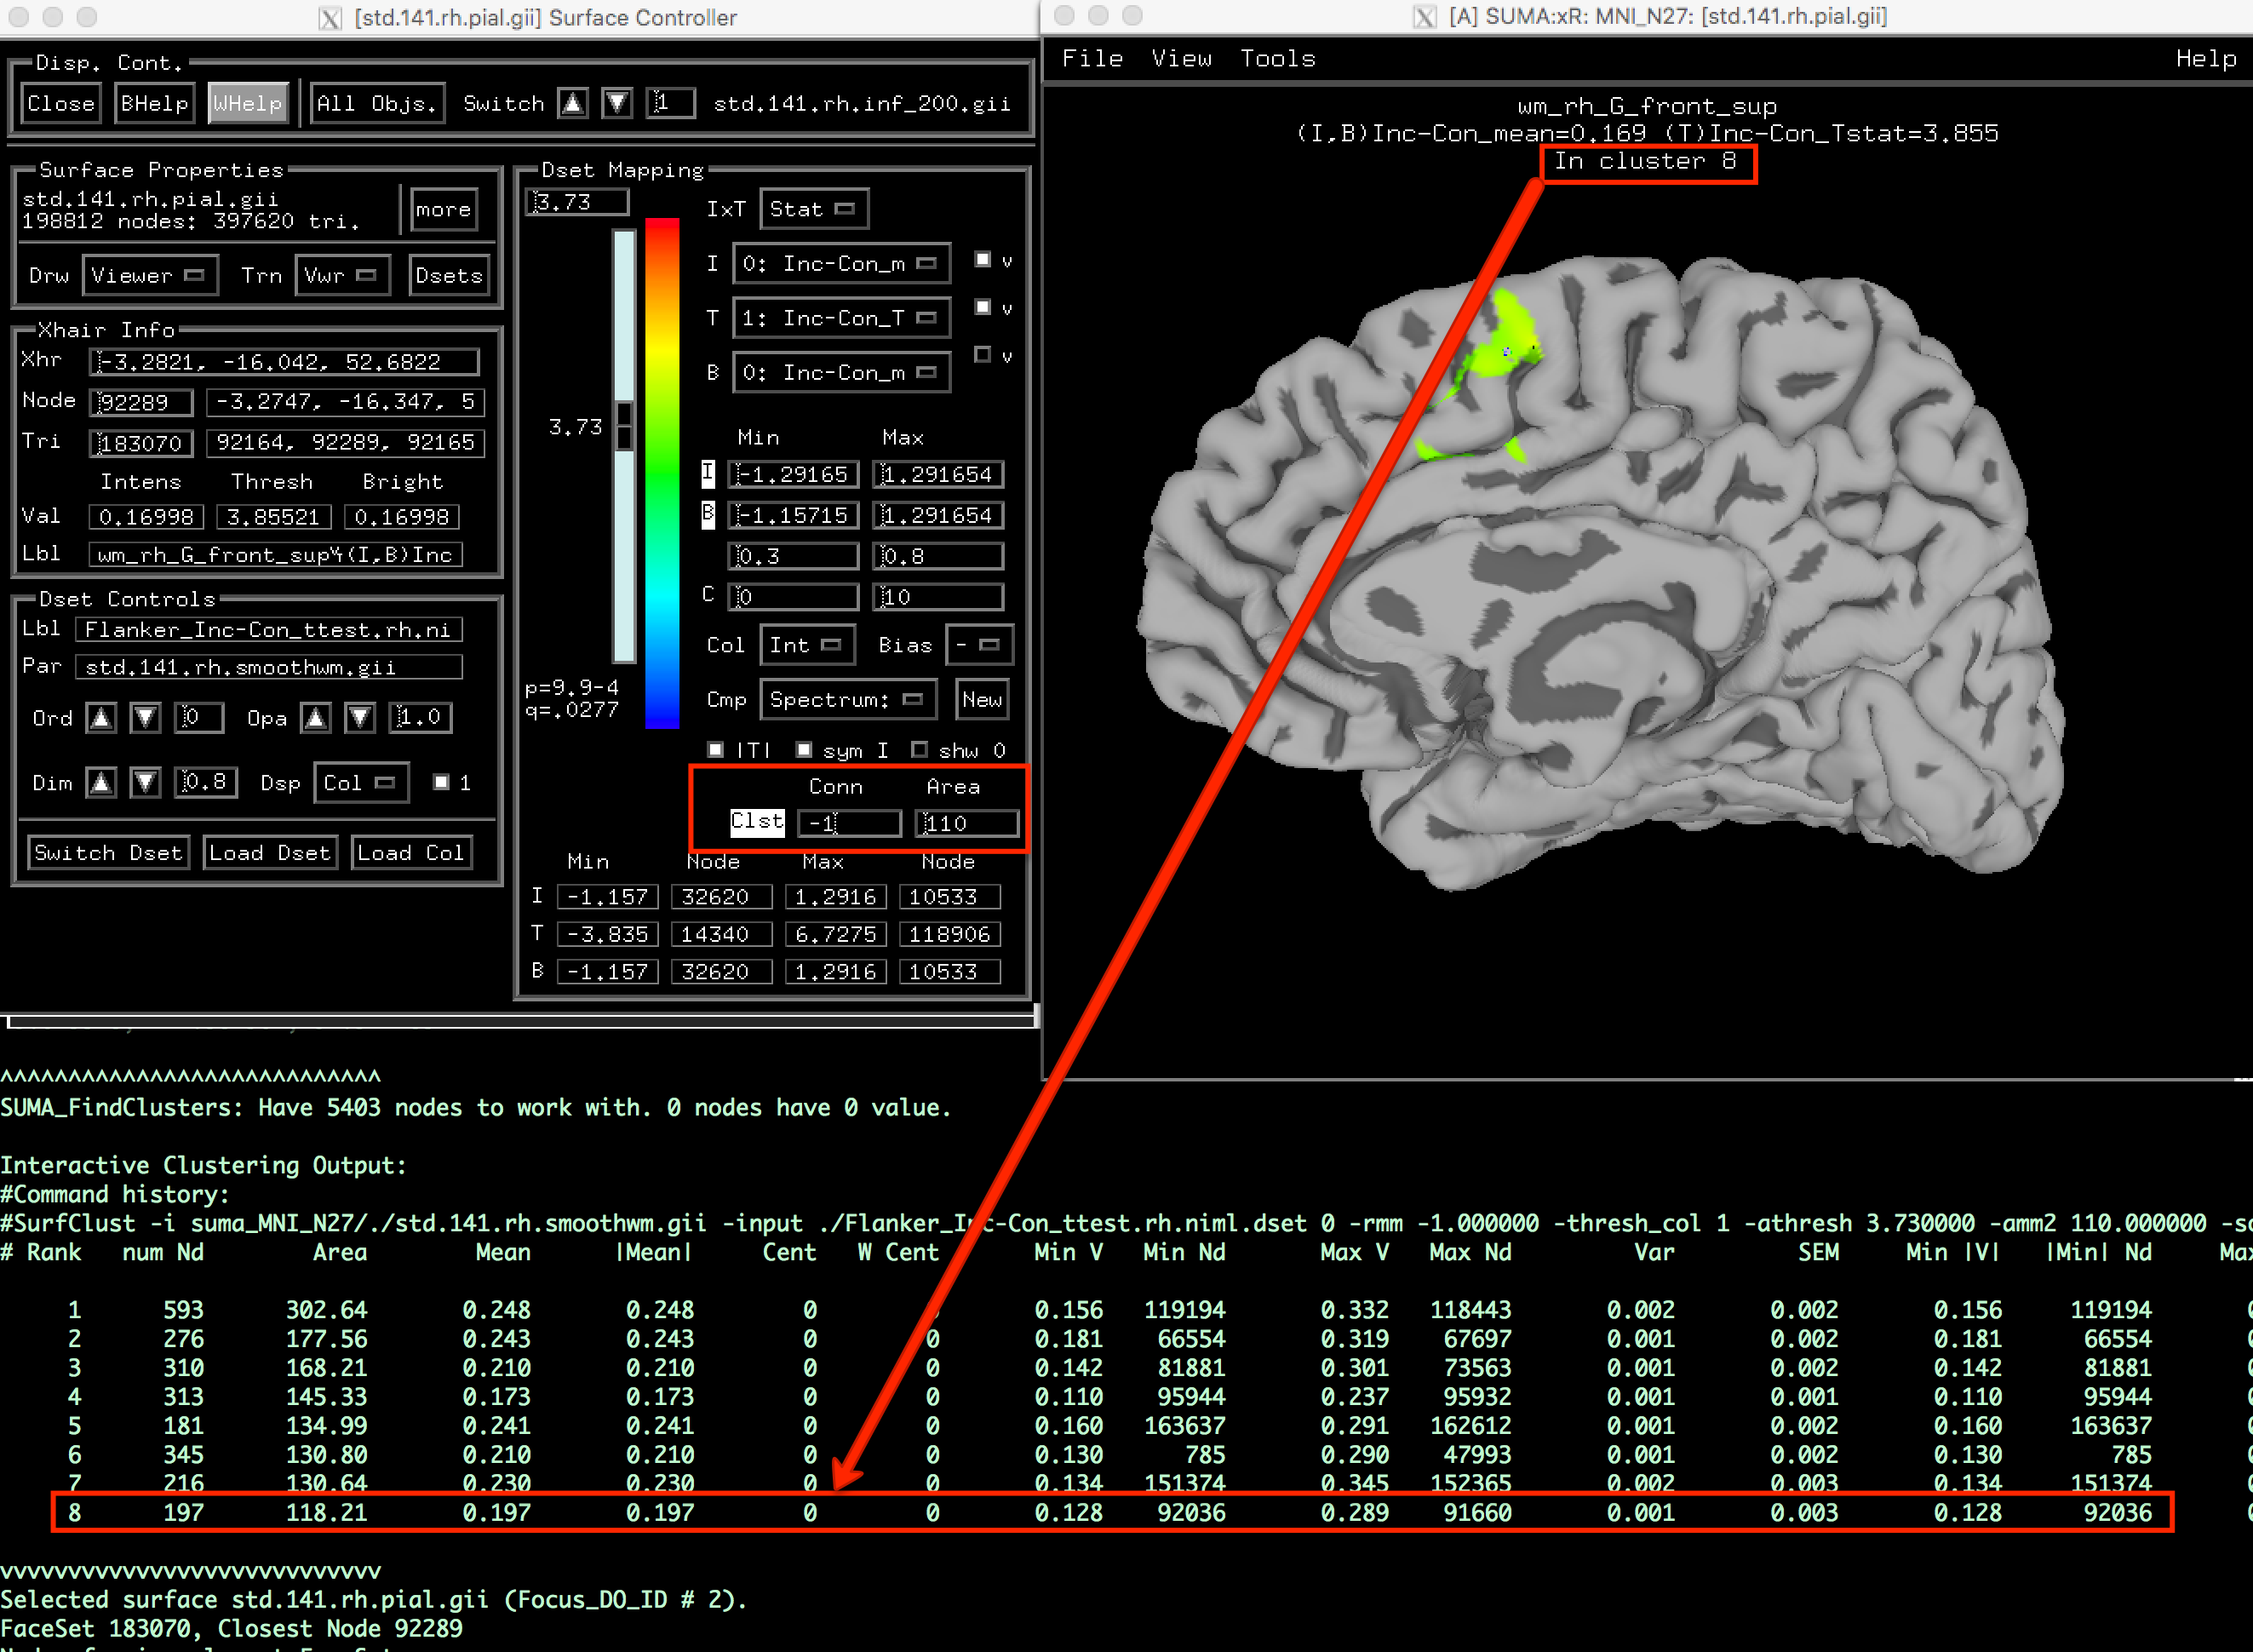2253x1652 pixels.
Task: Toggle the B range lock button
Action: coord(708,514)
